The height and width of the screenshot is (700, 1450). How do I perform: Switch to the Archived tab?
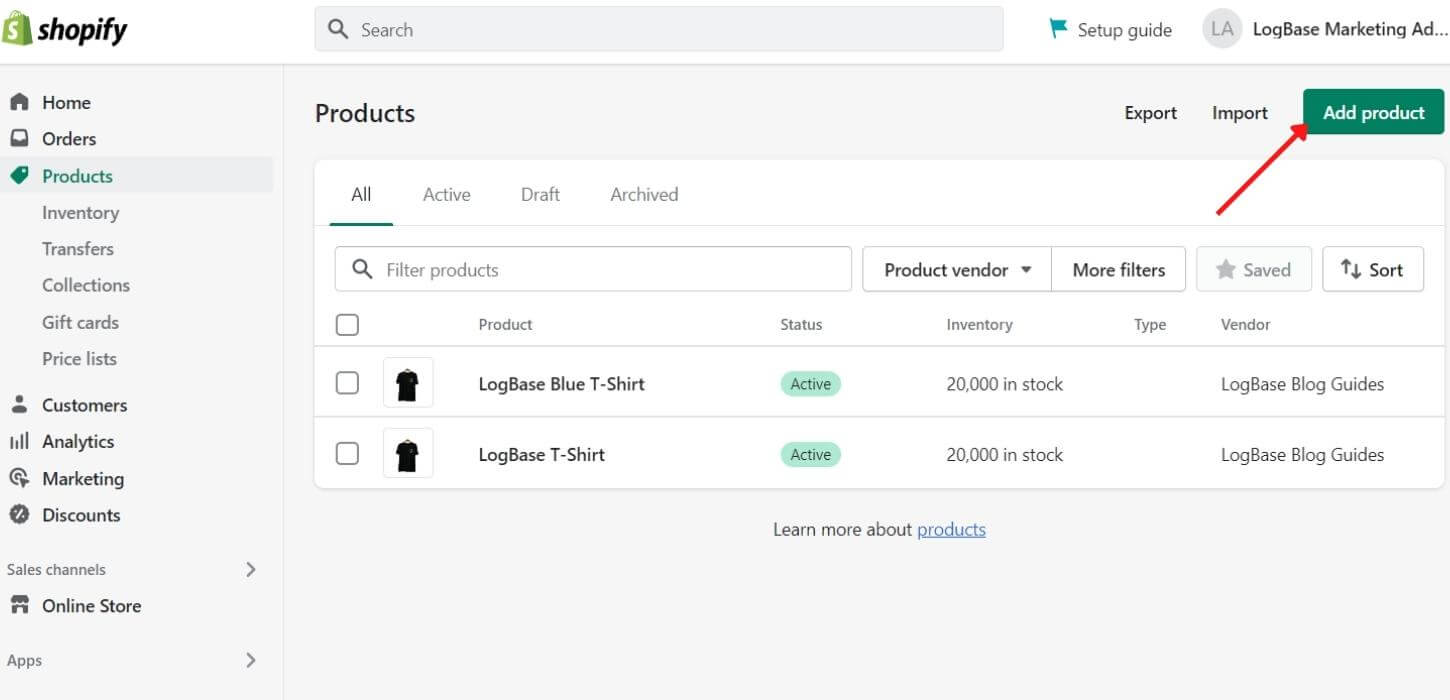coord(643,194)
